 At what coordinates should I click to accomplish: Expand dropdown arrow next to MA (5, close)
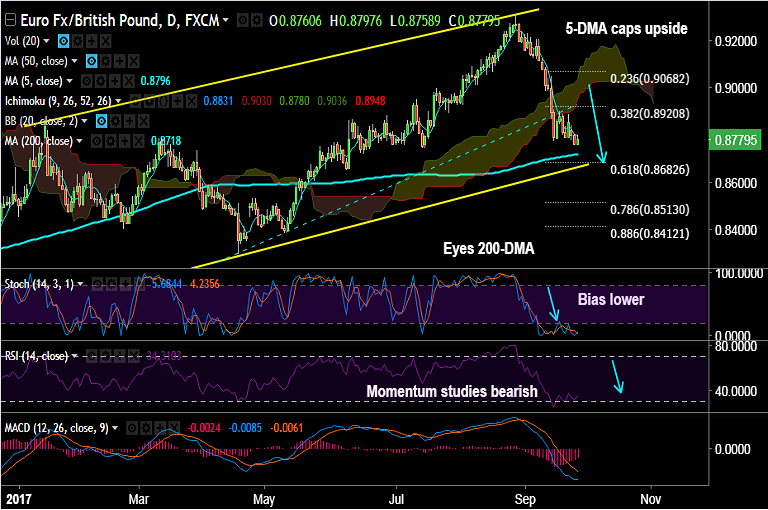[70, 81]
